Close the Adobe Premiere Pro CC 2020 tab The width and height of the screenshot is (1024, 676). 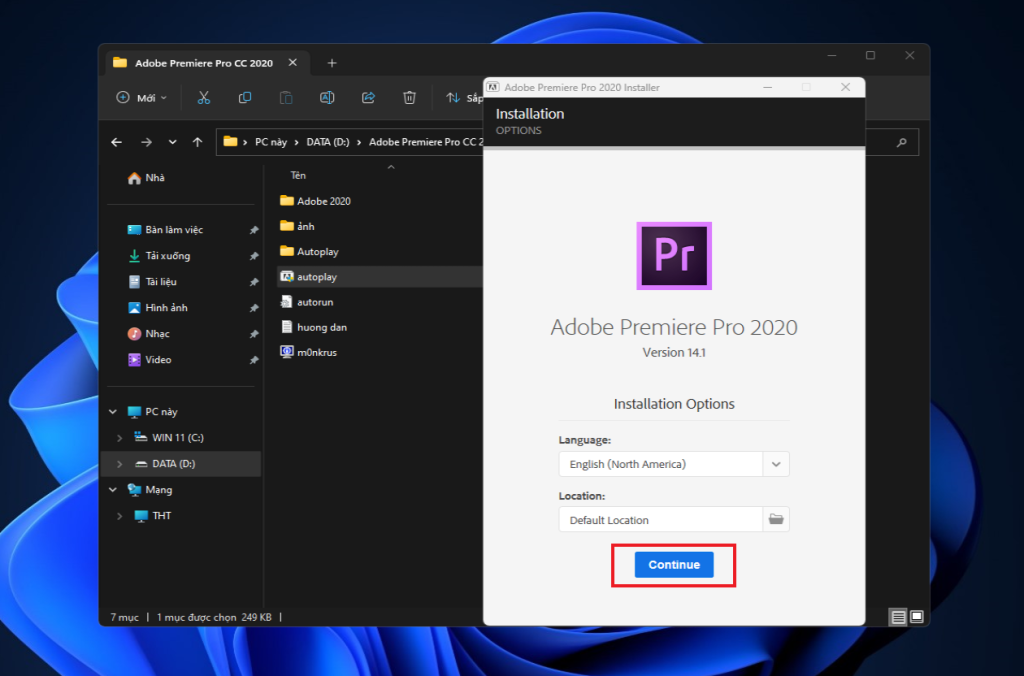coord(293,63)
